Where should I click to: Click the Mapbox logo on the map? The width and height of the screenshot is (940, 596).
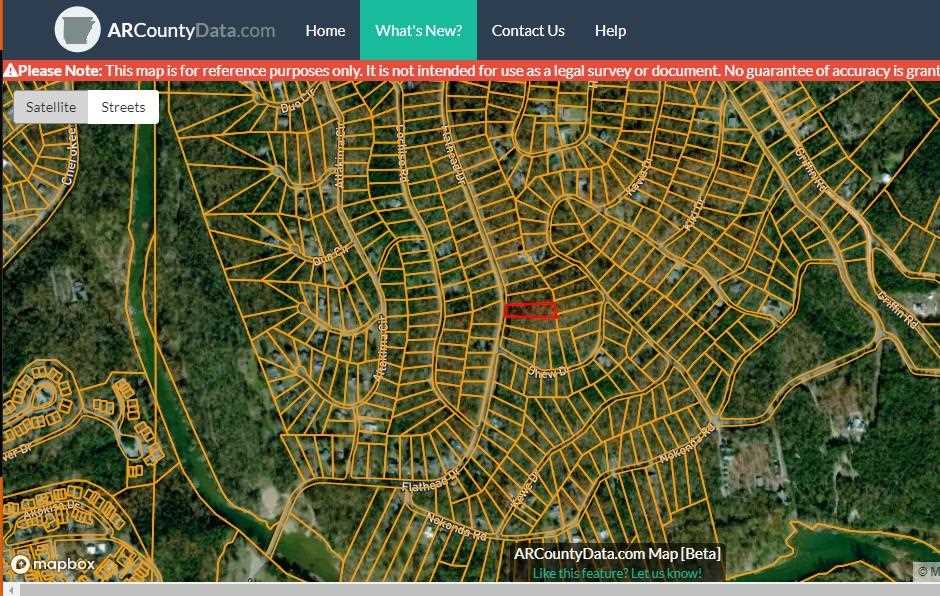point(54,564)
